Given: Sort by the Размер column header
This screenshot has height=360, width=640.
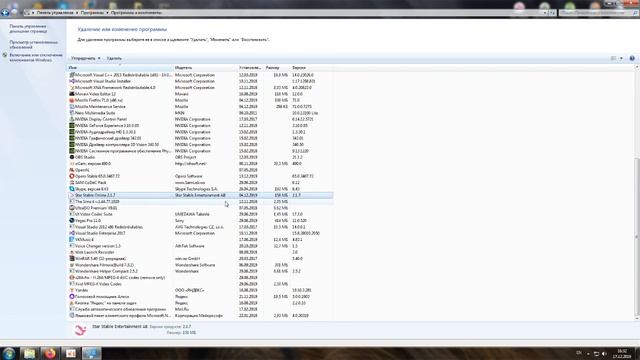Looking at the screenshot, I should tap(277, 68).
